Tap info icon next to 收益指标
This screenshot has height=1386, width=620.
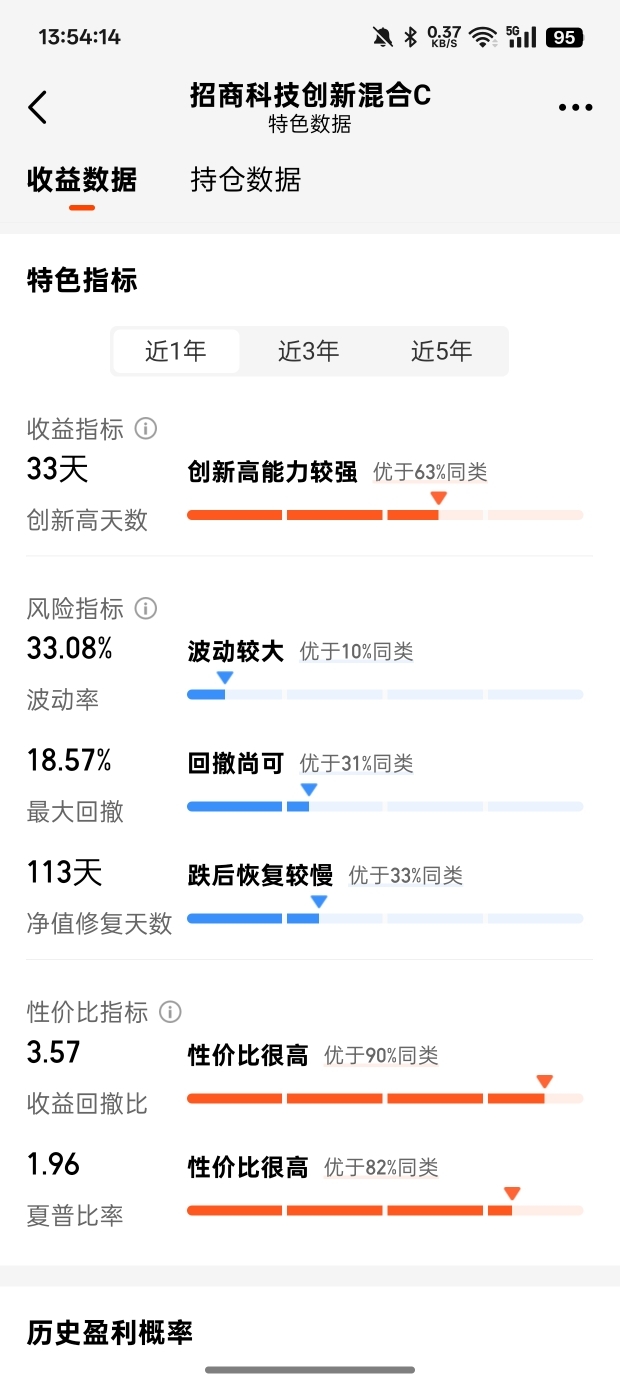146,429
